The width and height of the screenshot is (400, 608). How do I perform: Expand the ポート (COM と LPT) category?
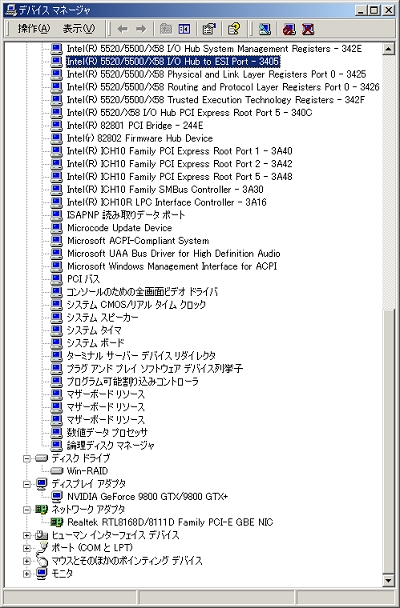point(26,548)
